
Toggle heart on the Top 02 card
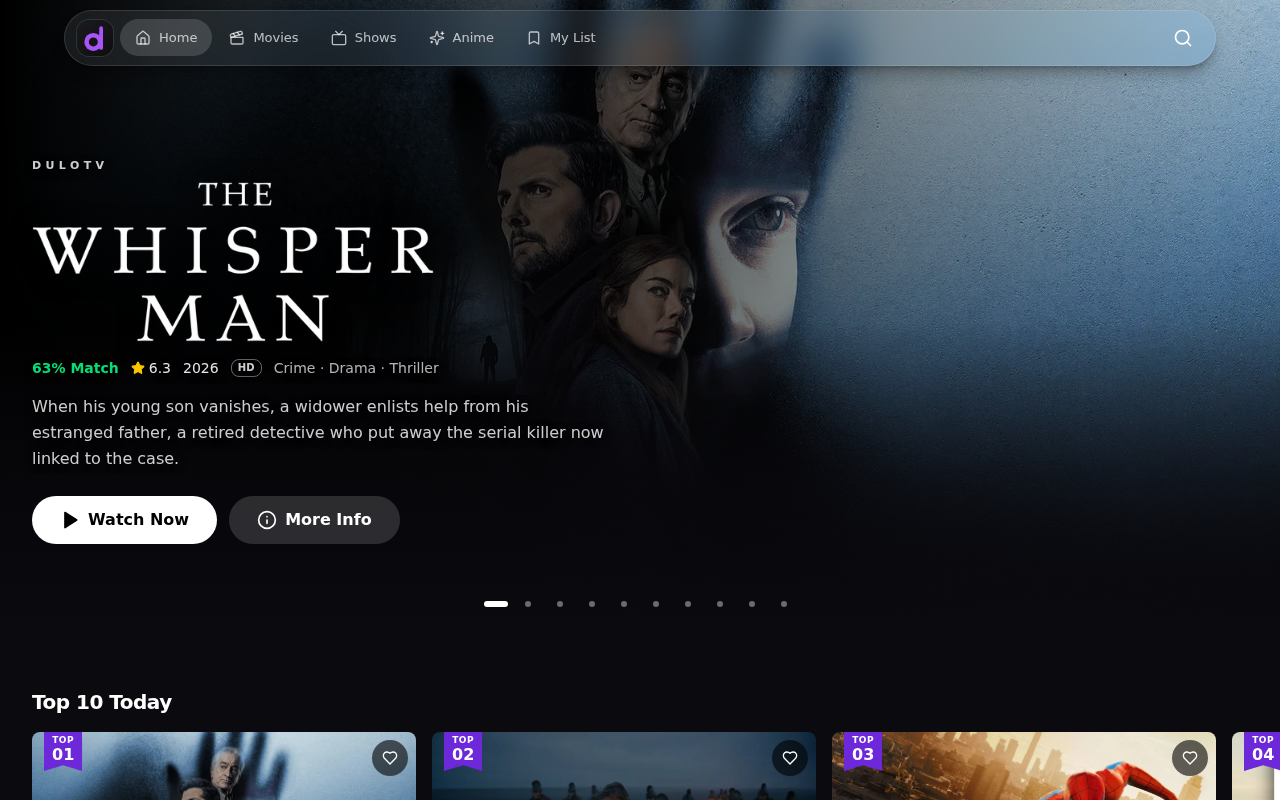(x=790, y=758)
